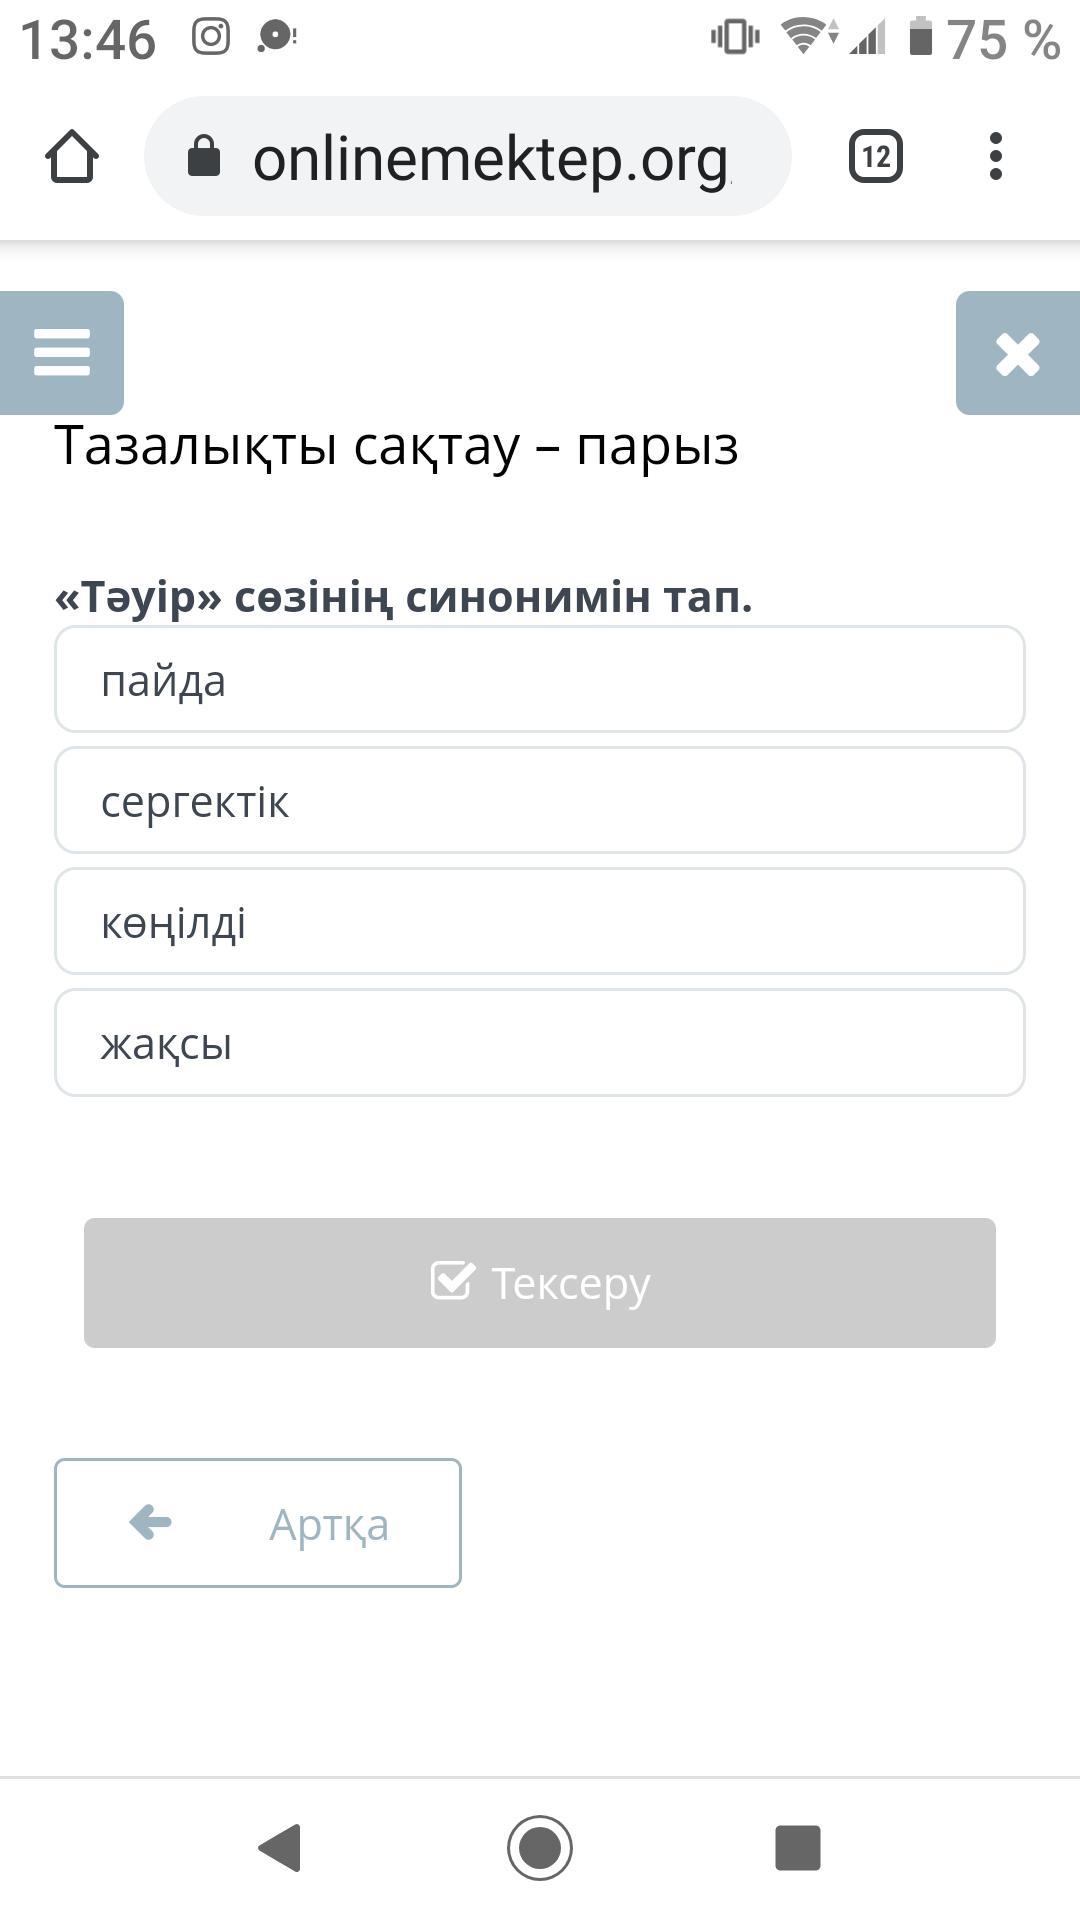Open the tab switcher showing 12 tabs

click(x=876, y=157)
